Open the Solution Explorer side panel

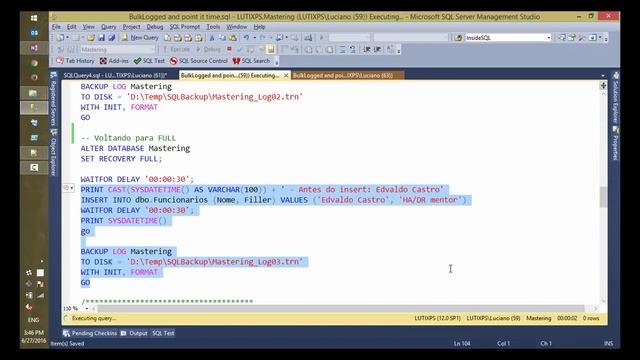pos(616,97)
